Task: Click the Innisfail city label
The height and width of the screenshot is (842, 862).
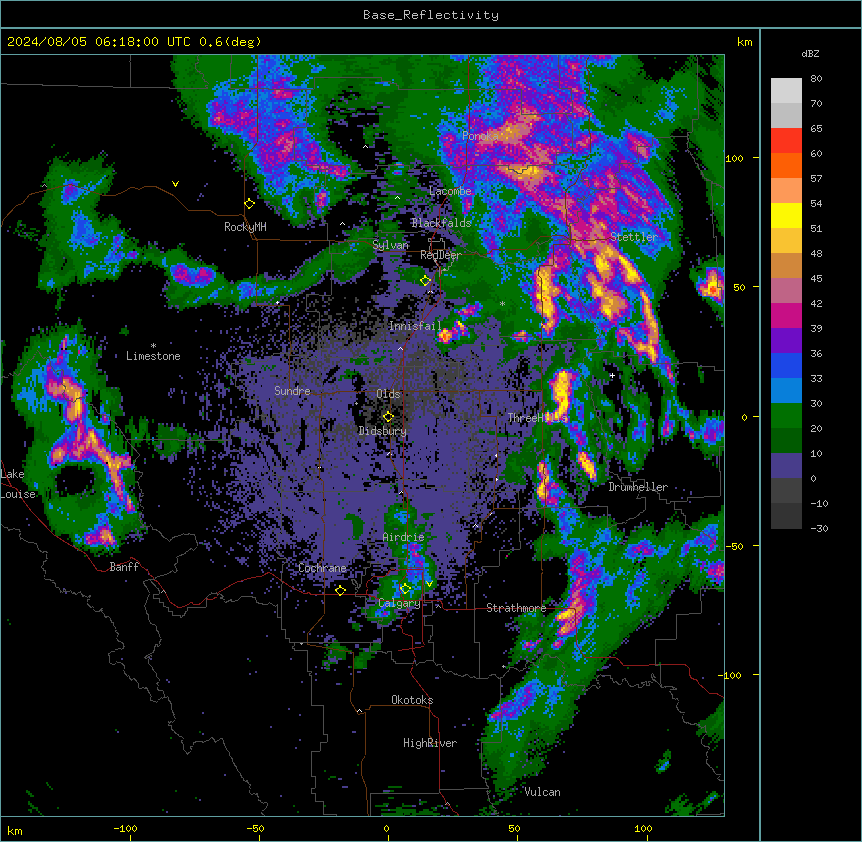Action: coord(415,326)
